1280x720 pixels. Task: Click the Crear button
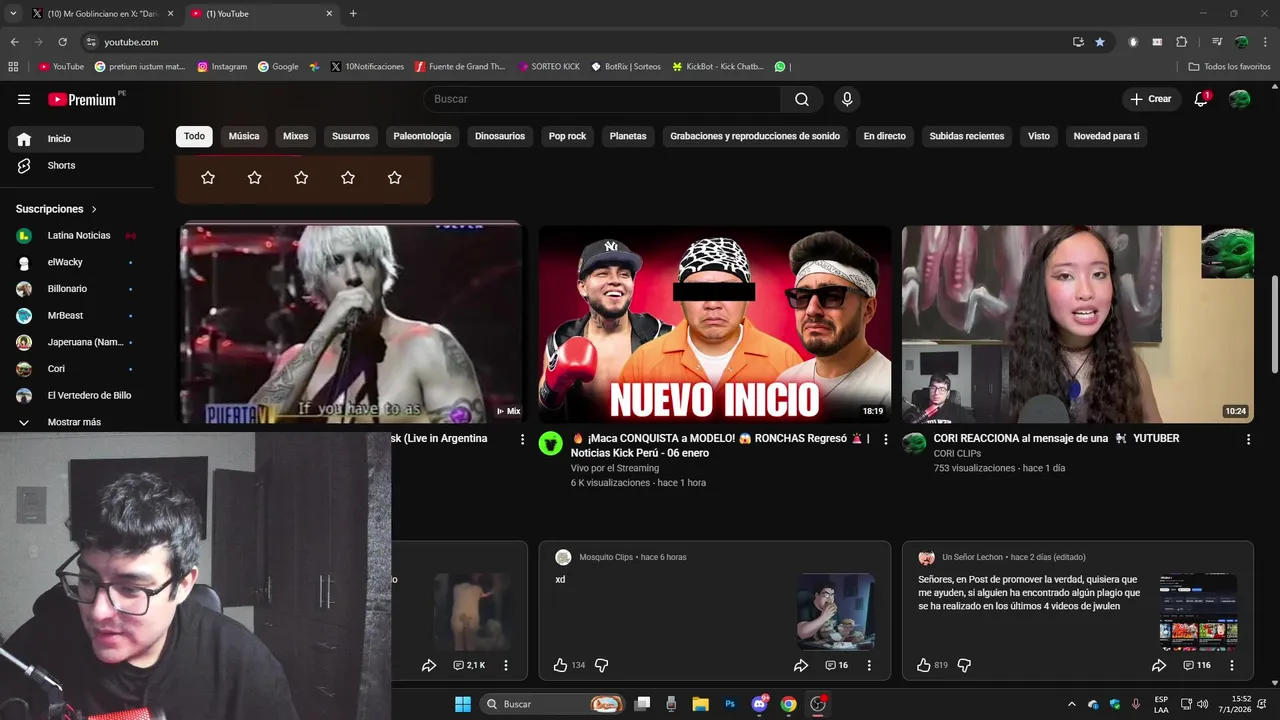[1151, 99]
